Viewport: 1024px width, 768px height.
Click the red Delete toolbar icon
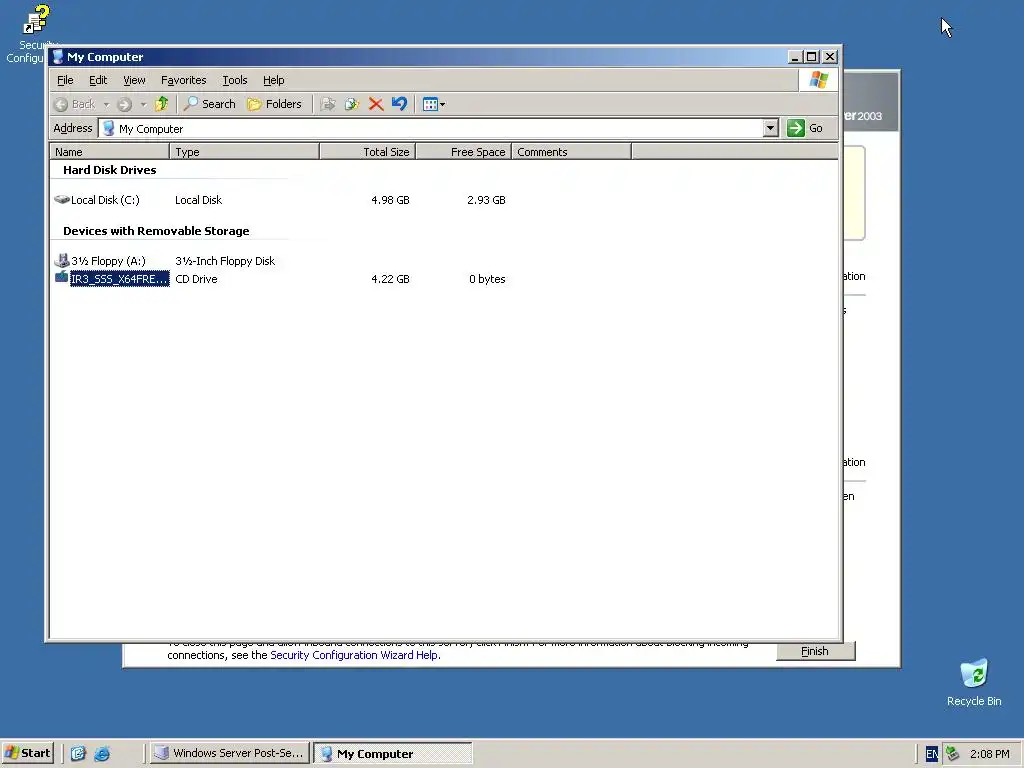click(376, 104)
